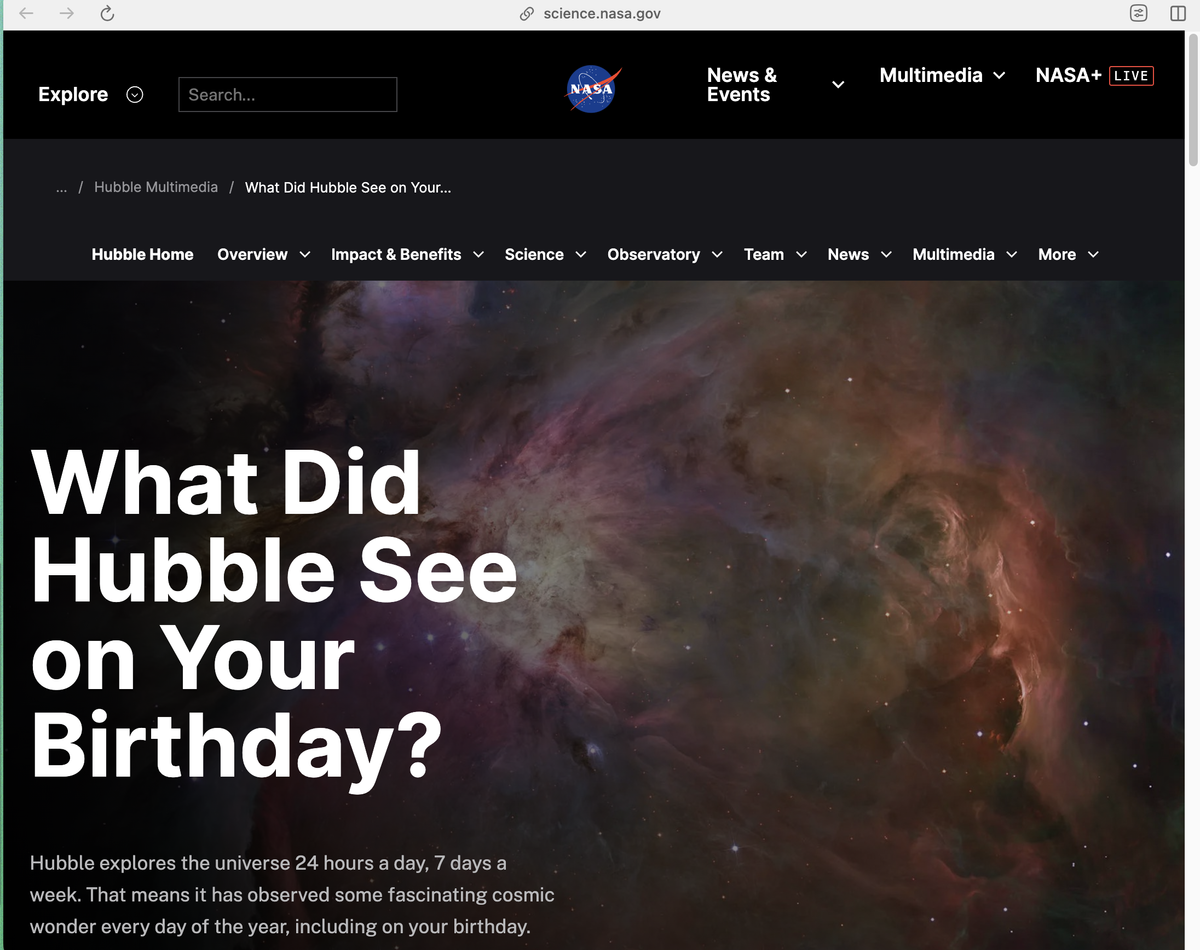The height and width of the screenshot is (950, 1200).
Task: Expand the Team chevron
Action: point(801,255)
